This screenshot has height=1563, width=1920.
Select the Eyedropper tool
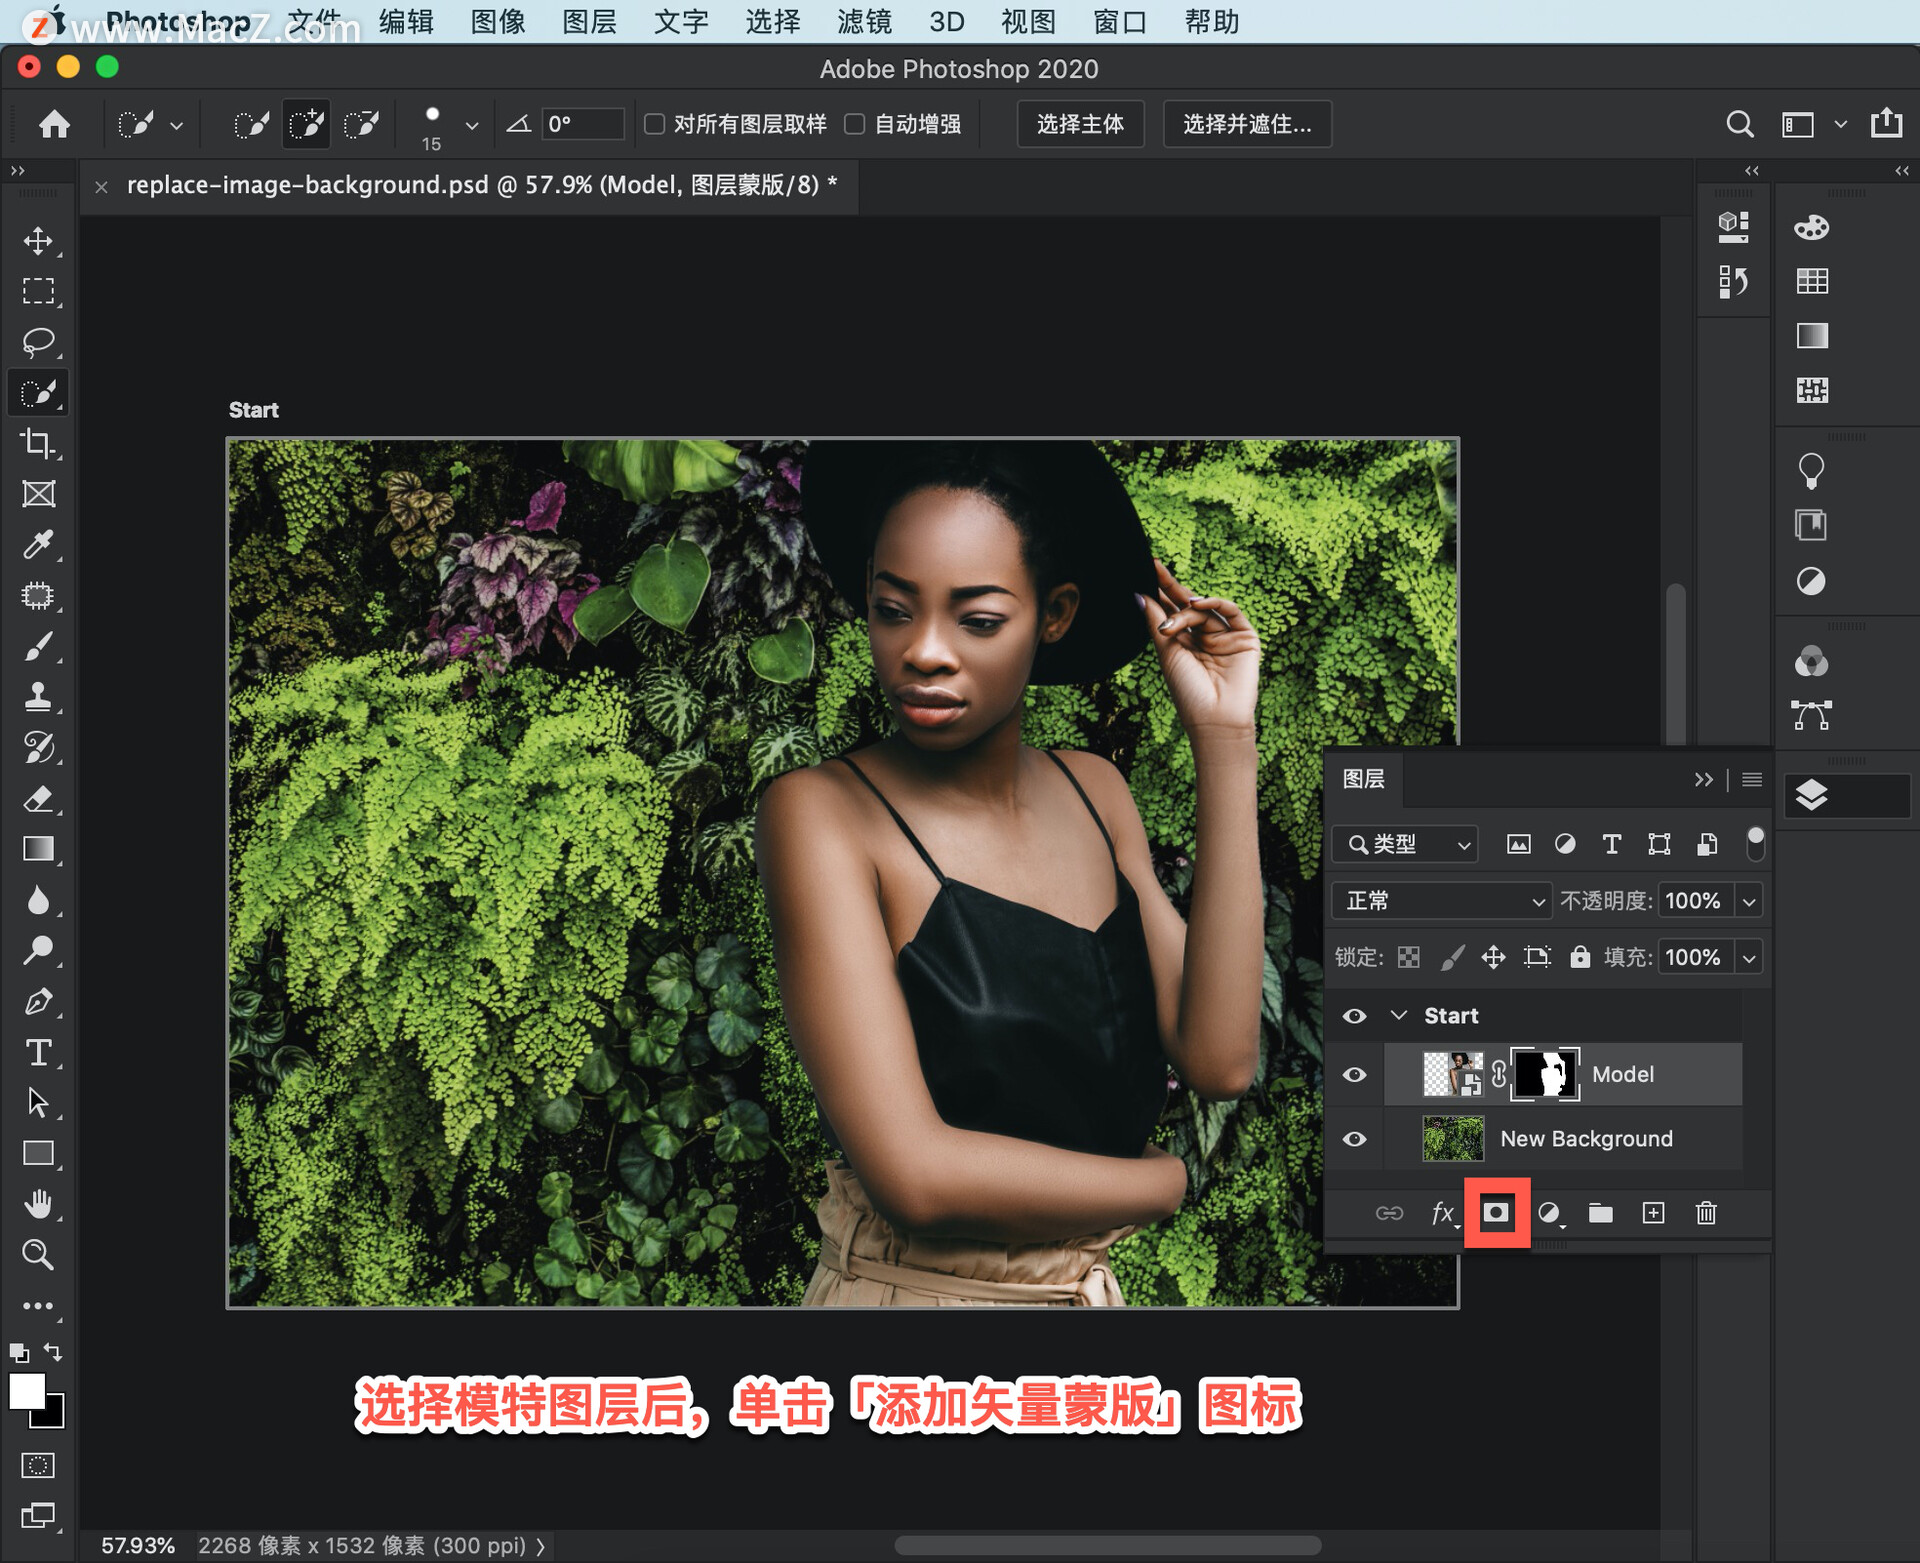(x=38, y=545)
